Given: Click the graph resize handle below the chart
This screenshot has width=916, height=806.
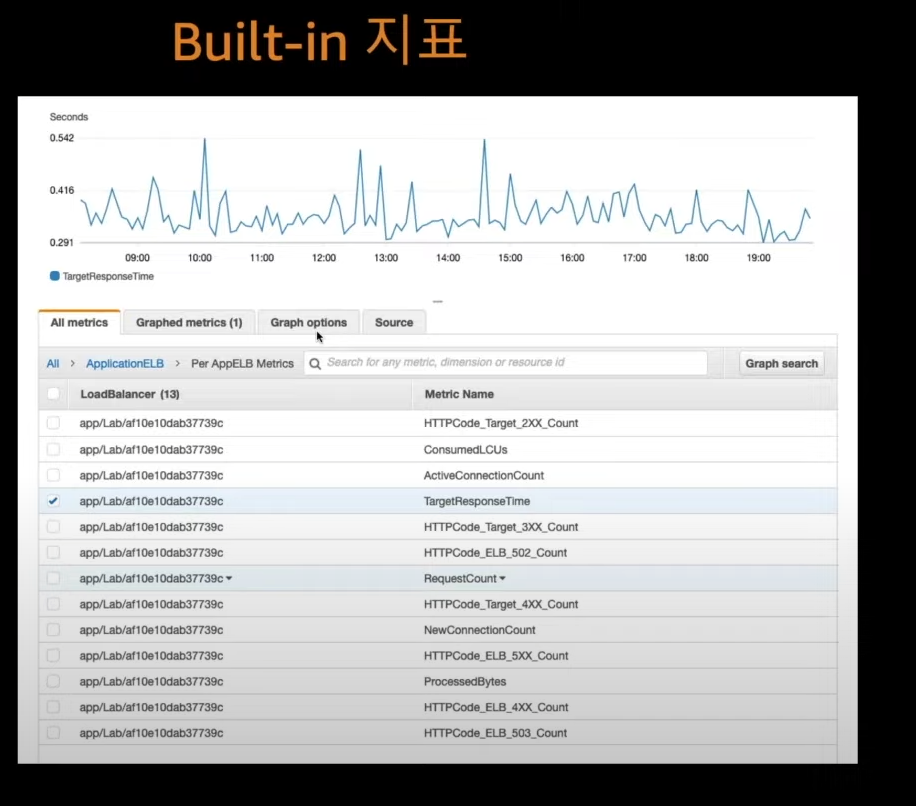Looking at the screenshot, I should click(438, 301).
